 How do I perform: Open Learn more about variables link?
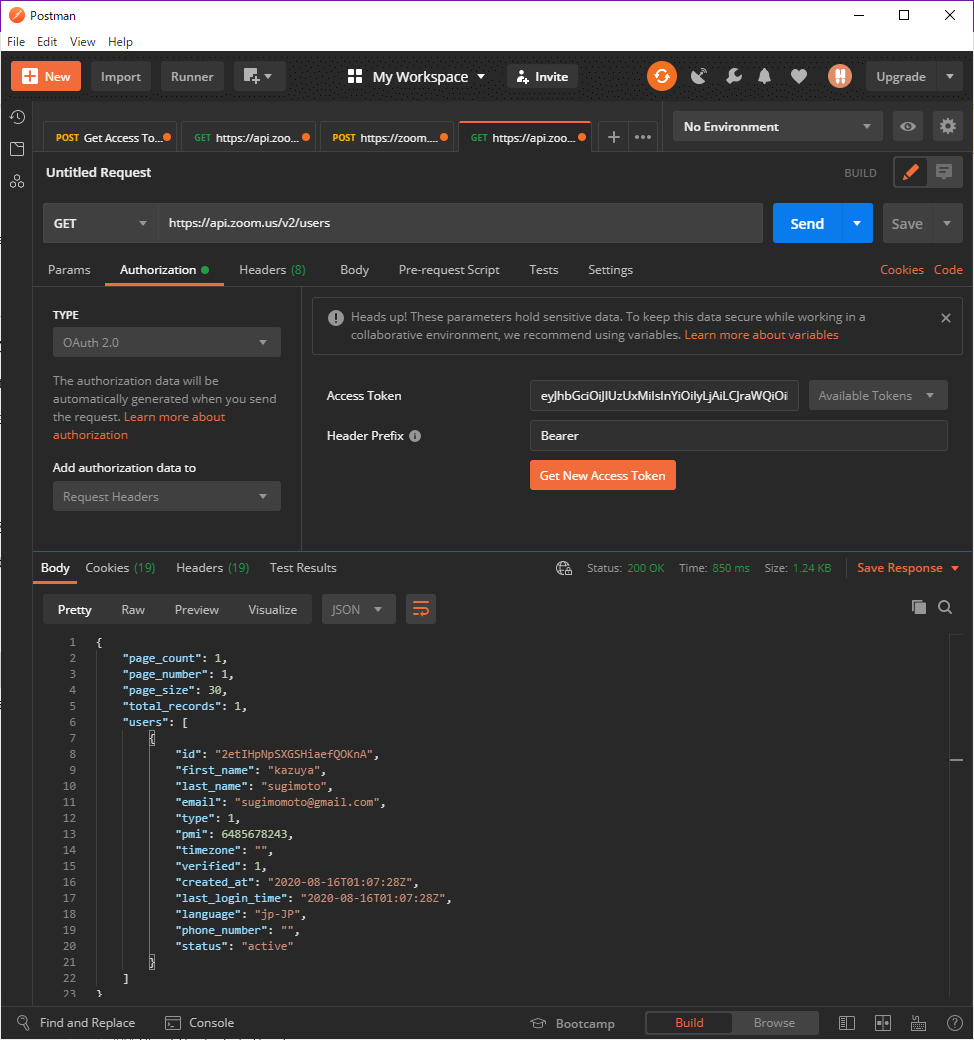(761, 335)
